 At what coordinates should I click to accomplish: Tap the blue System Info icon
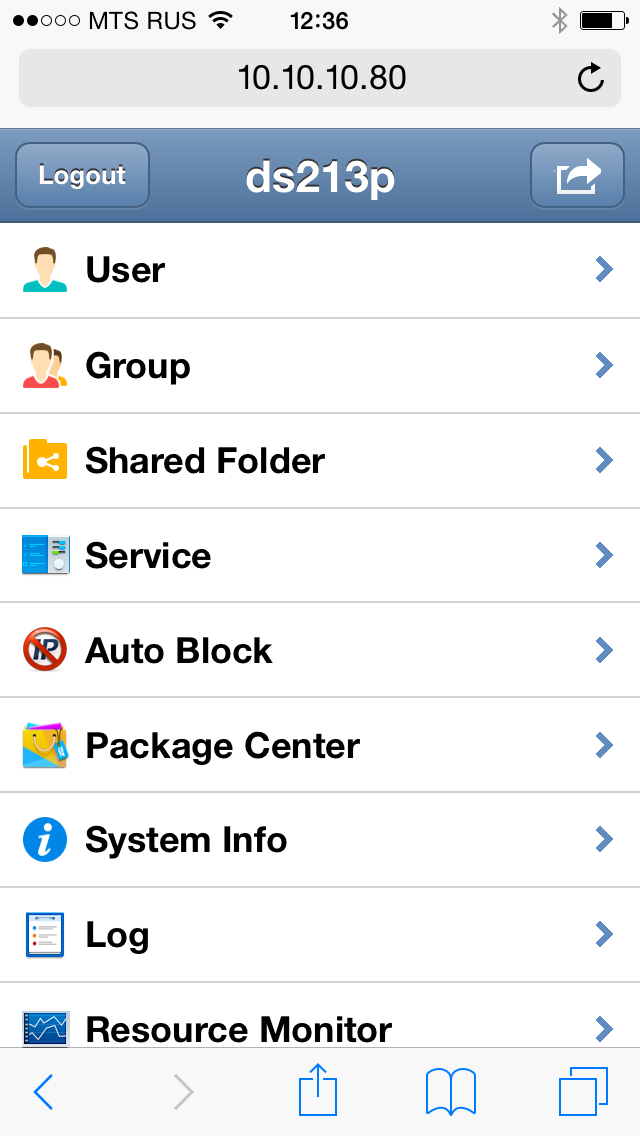[45, 840]
